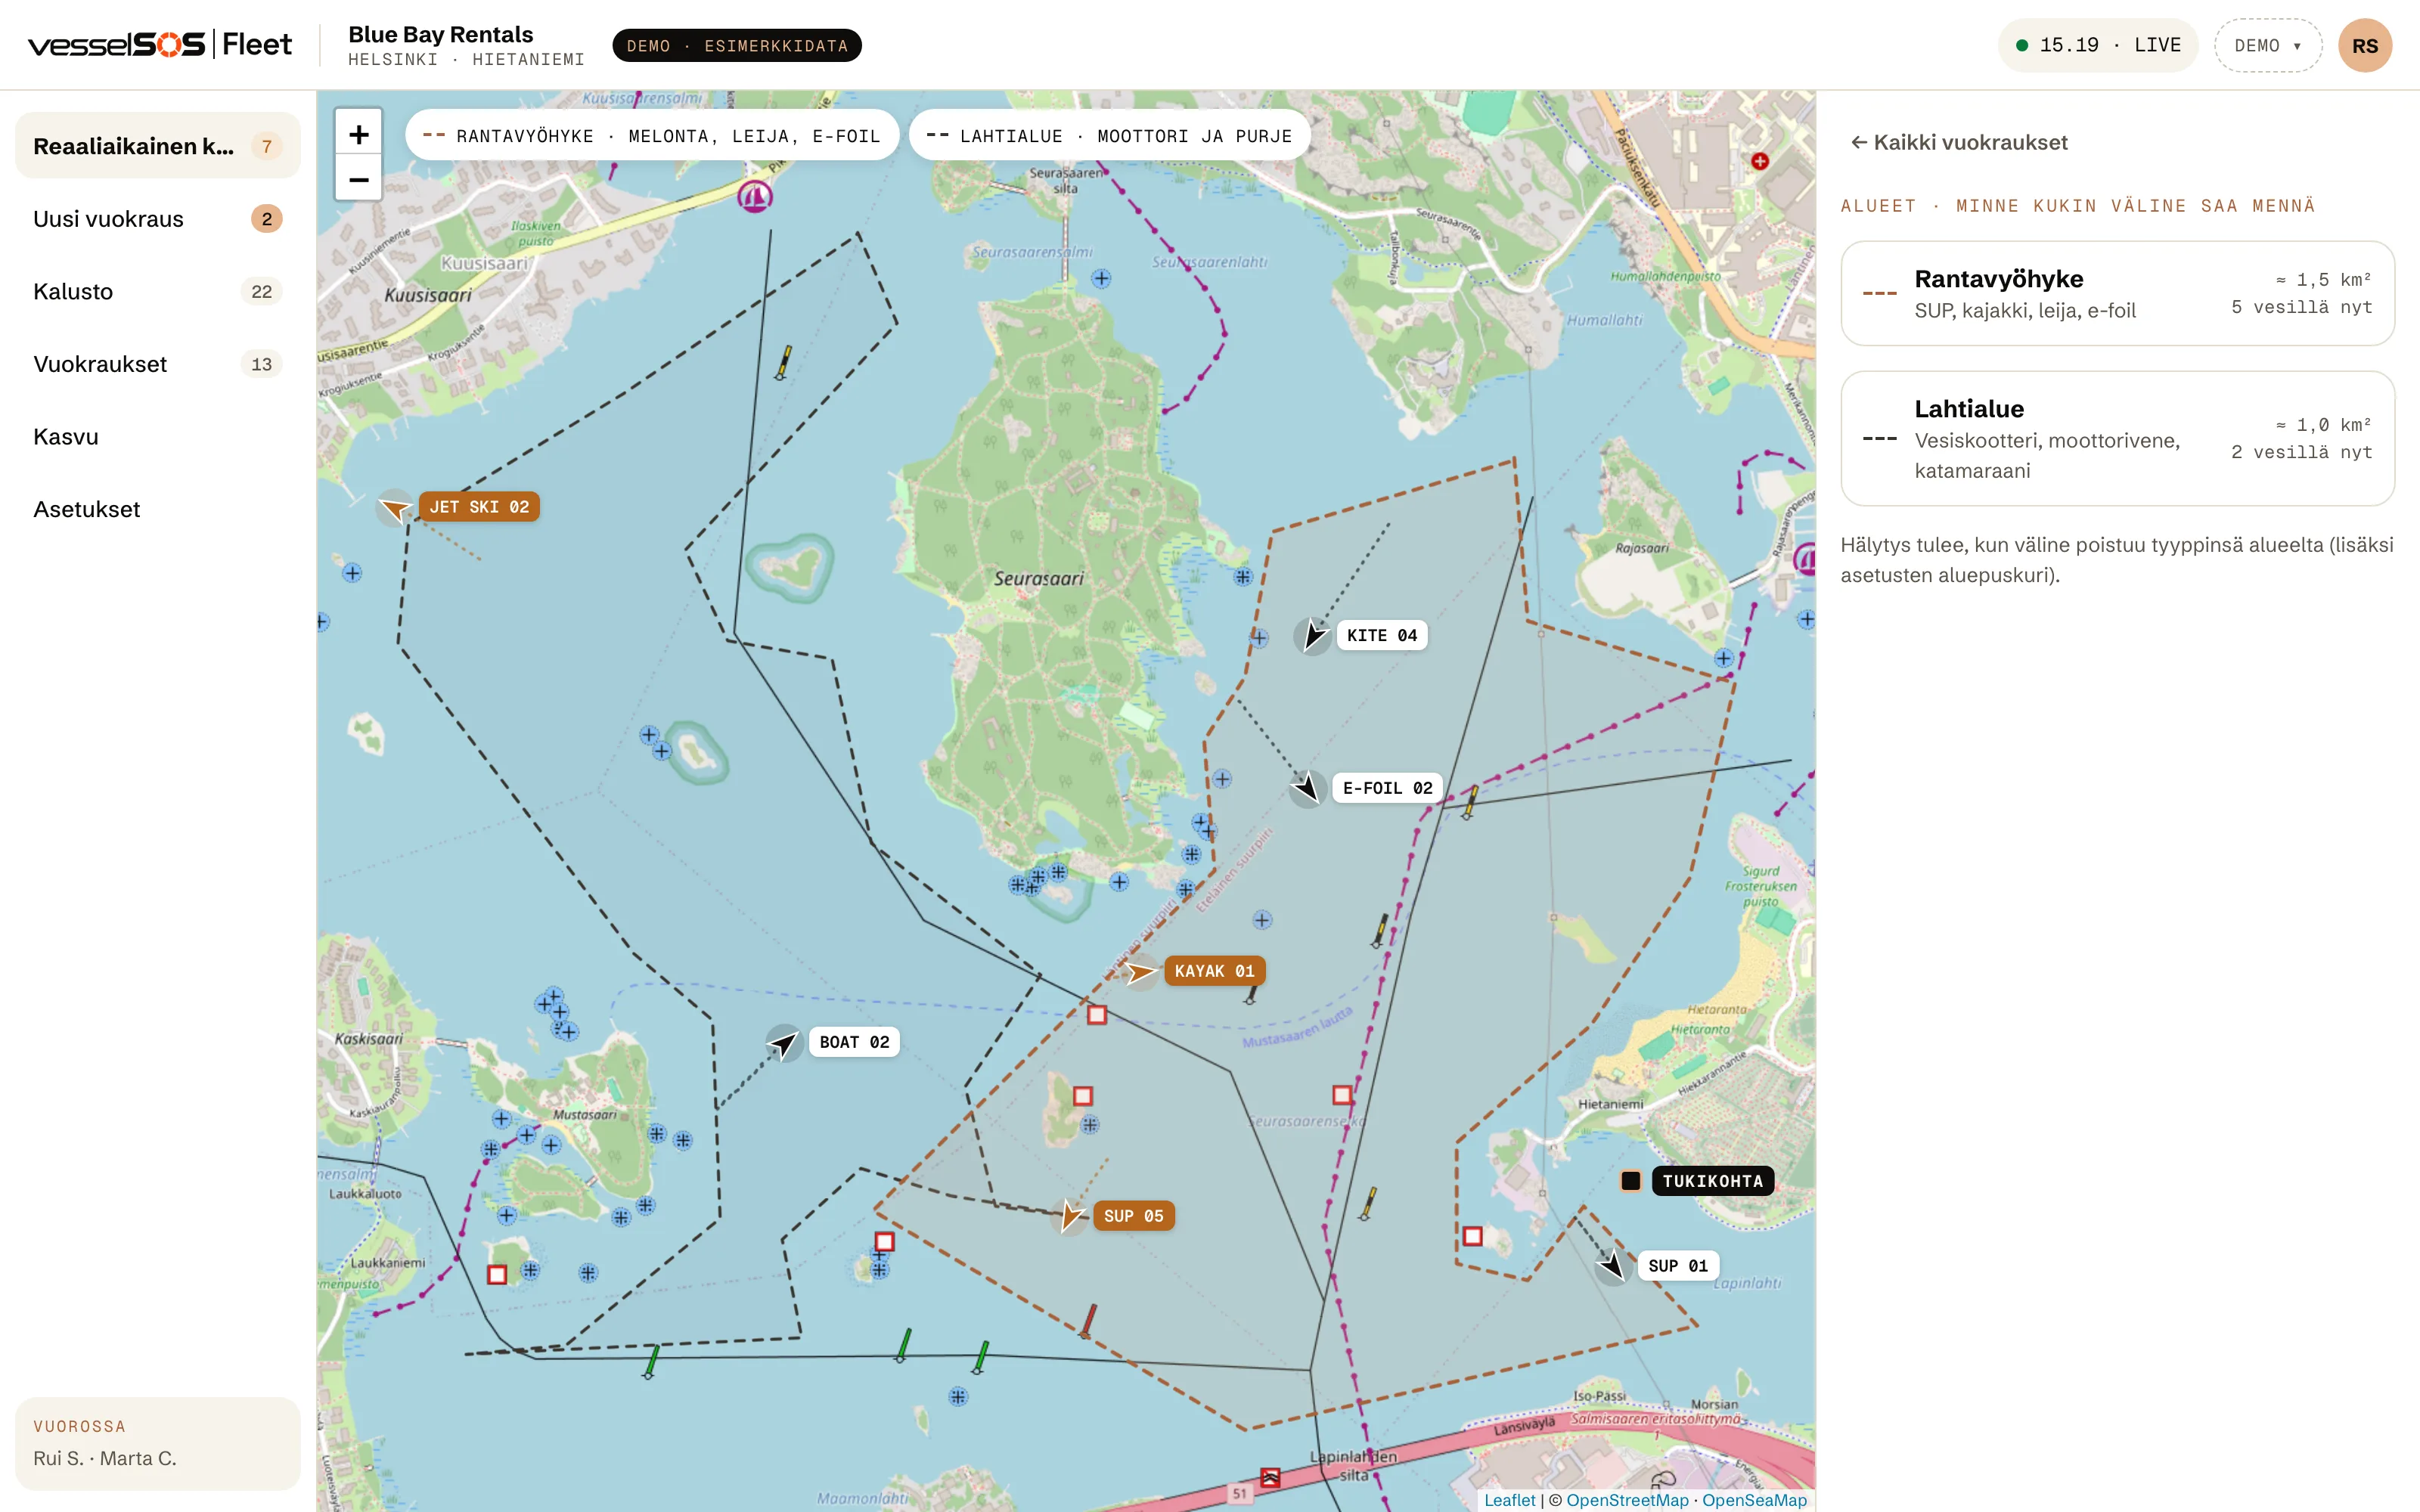2420x1512 pixels.
Task: Click the Kalusto count badge 22
Action: (x=261, y=291)
